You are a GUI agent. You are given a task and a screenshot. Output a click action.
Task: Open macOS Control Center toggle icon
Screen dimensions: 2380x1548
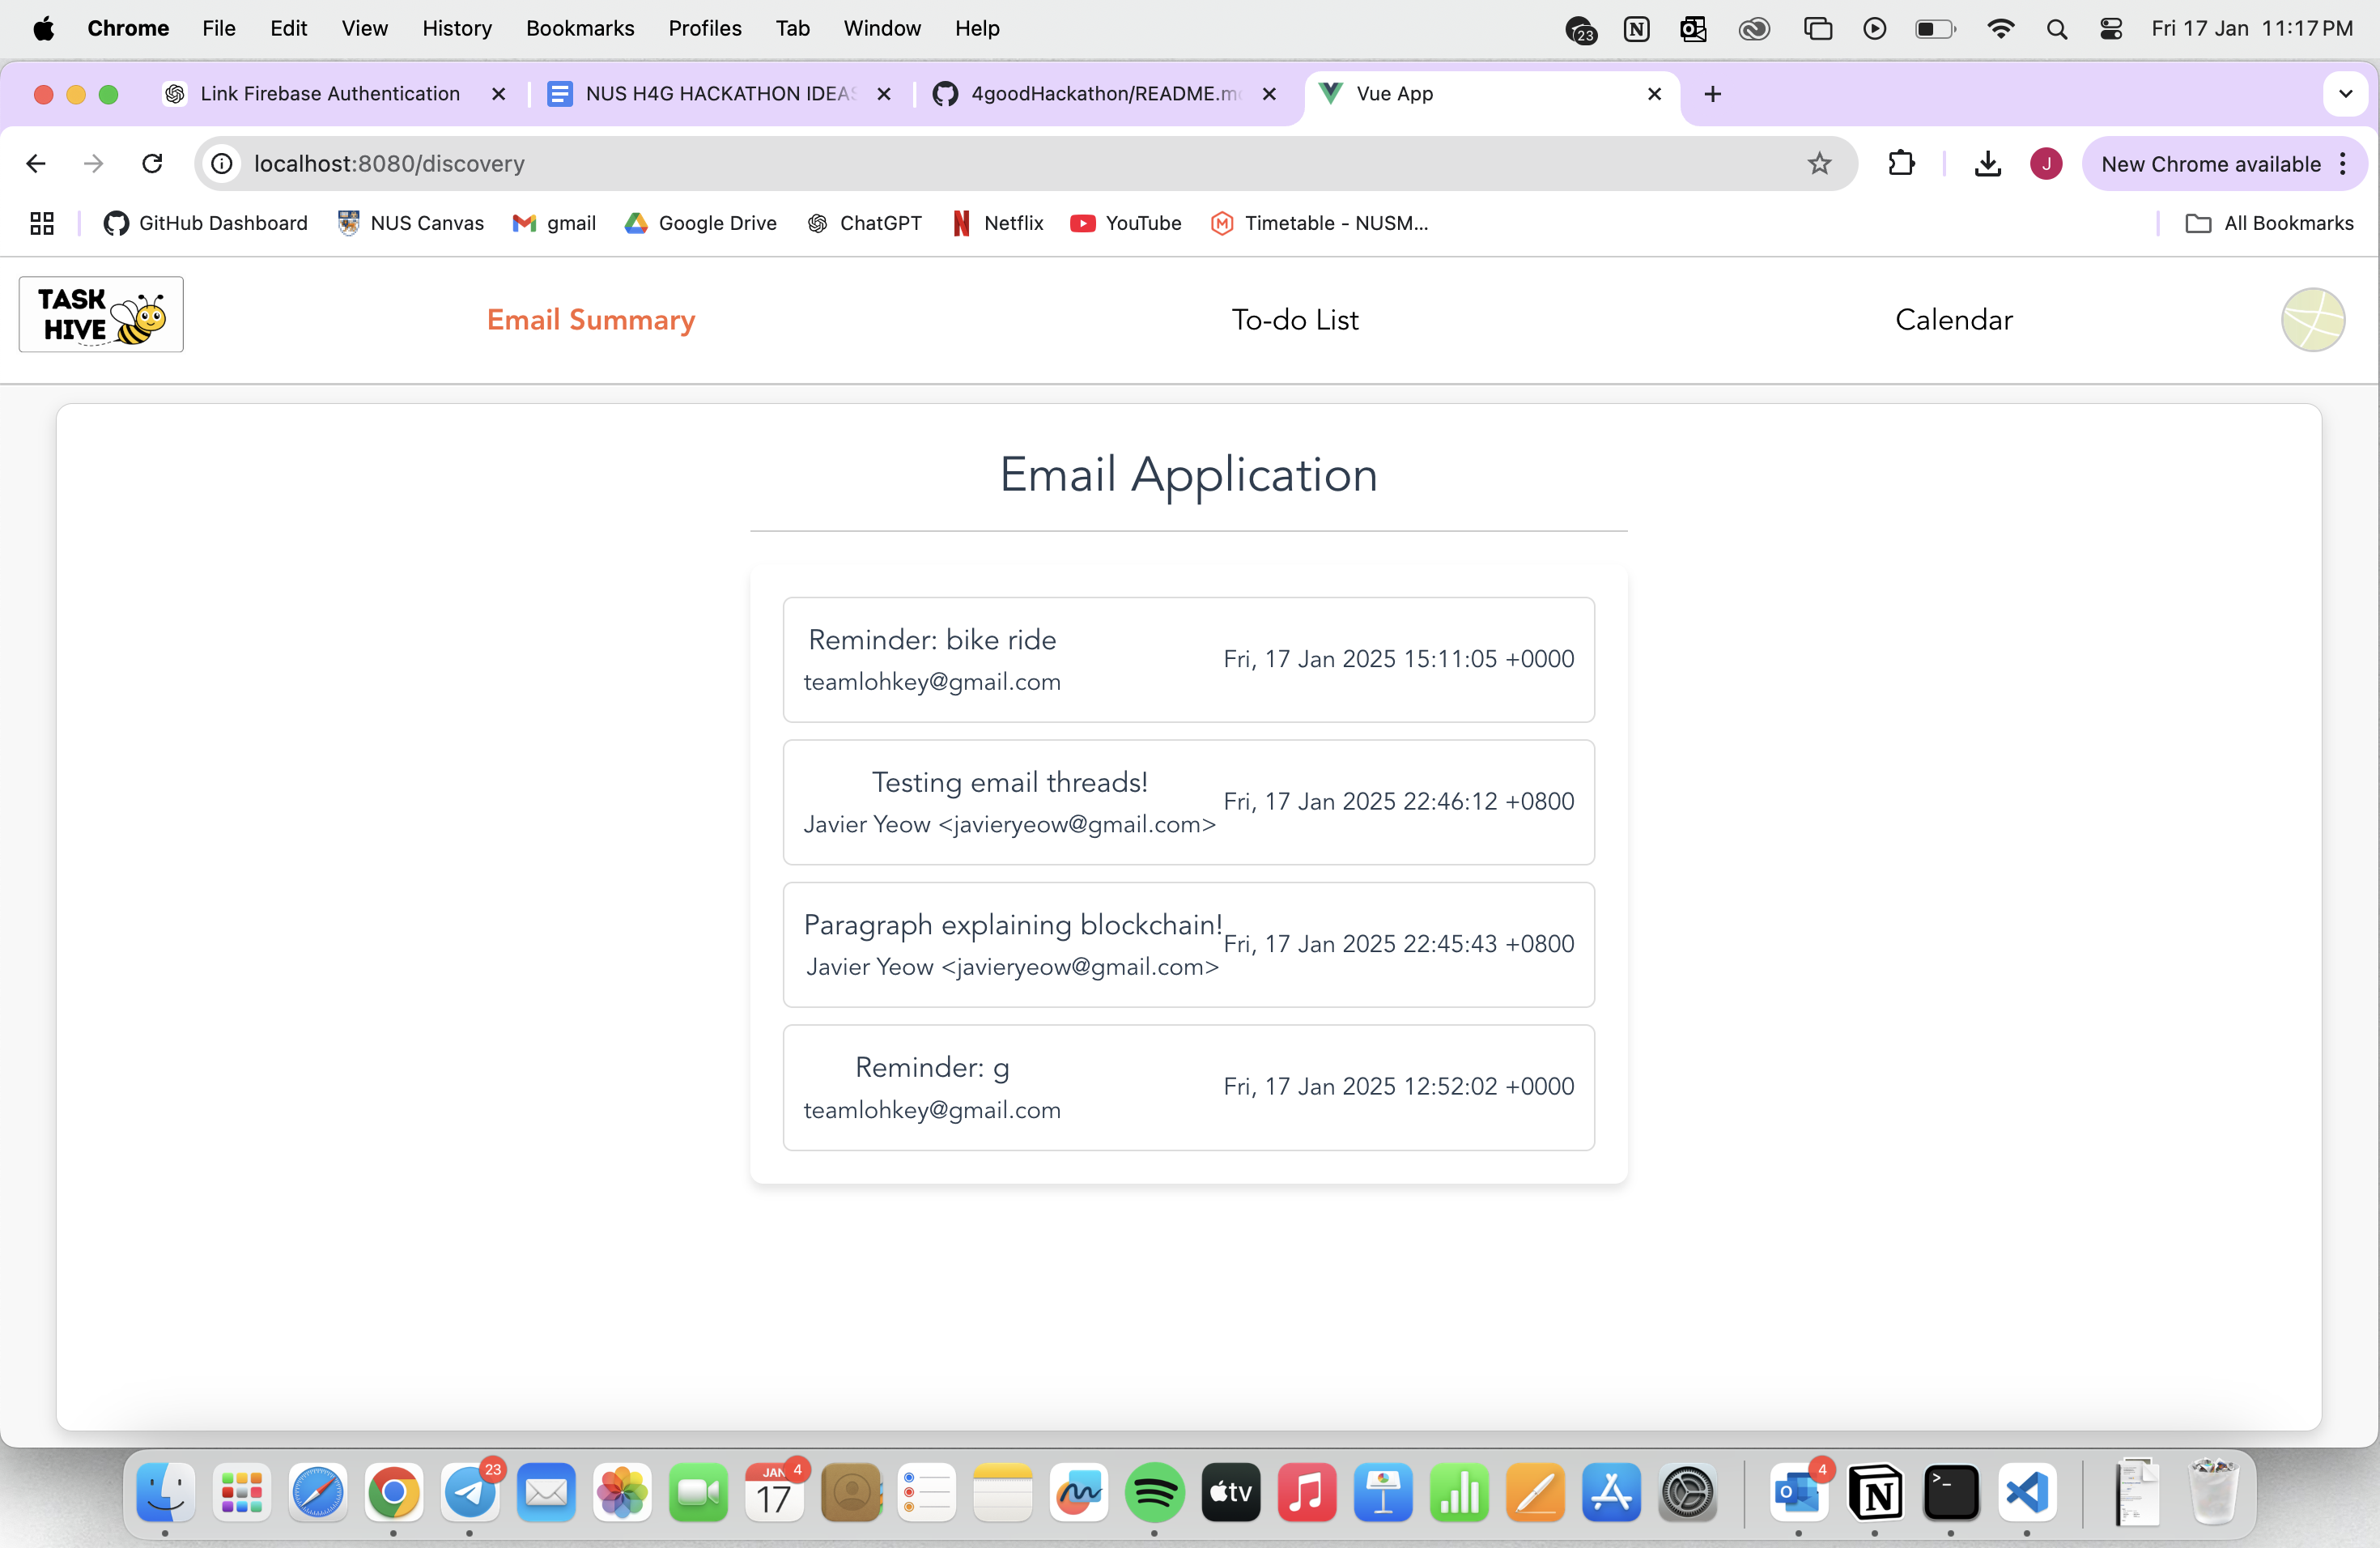pyautogui.click(x=2110, y=28)
